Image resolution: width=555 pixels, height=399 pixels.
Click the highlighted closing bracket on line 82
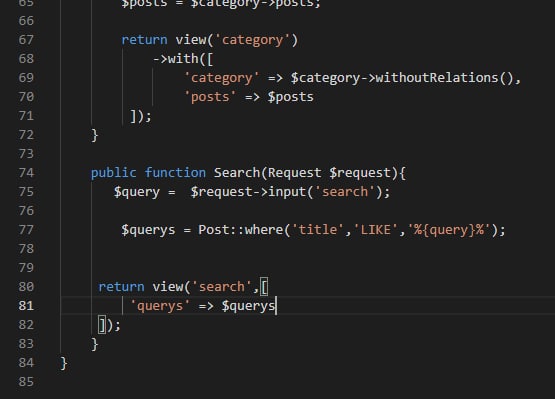pyautogui.click(x=102, y=325)
